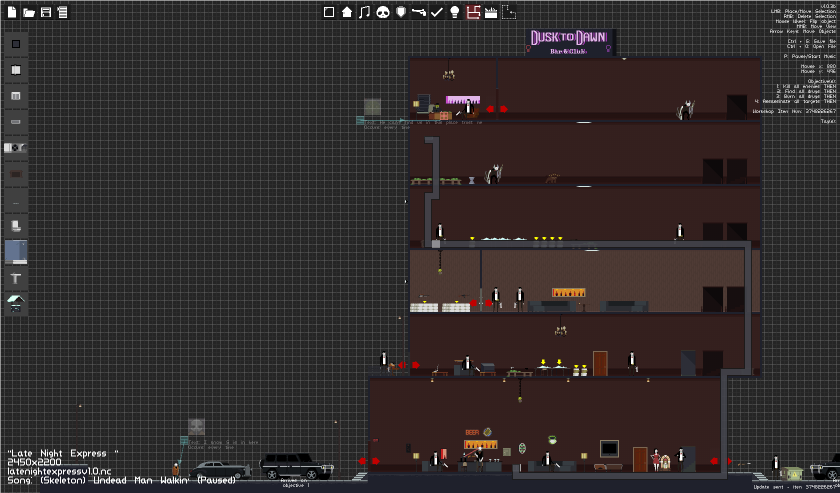The height and width of the screenshot is (493, 840).
Task: Select the pink neon sign on top floor
Action: tap(463, 100)
